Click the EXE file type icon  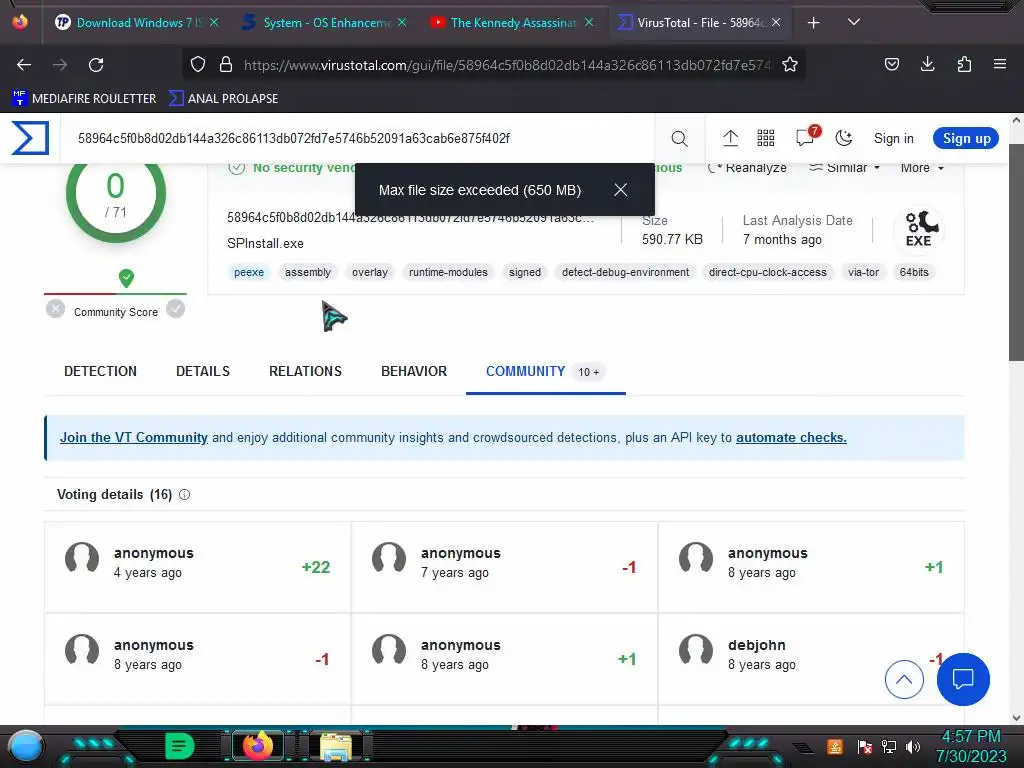tap(918, 229)
